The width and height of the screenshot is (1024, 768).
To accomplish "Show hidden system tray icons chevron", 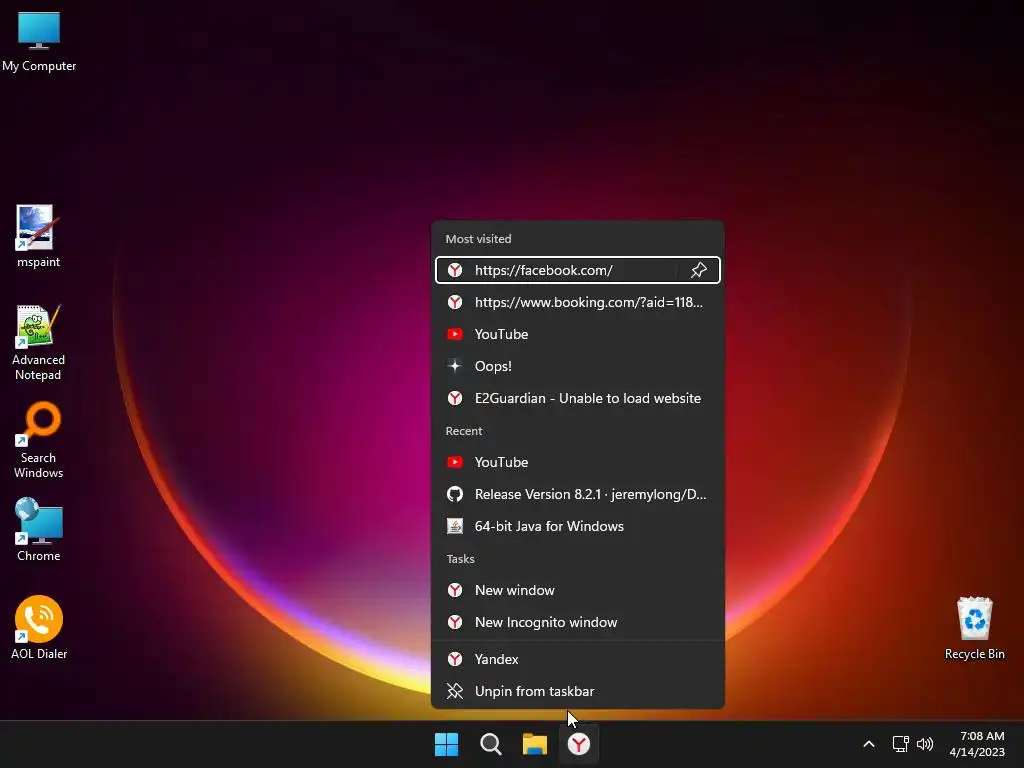I will tap(869, 744).
